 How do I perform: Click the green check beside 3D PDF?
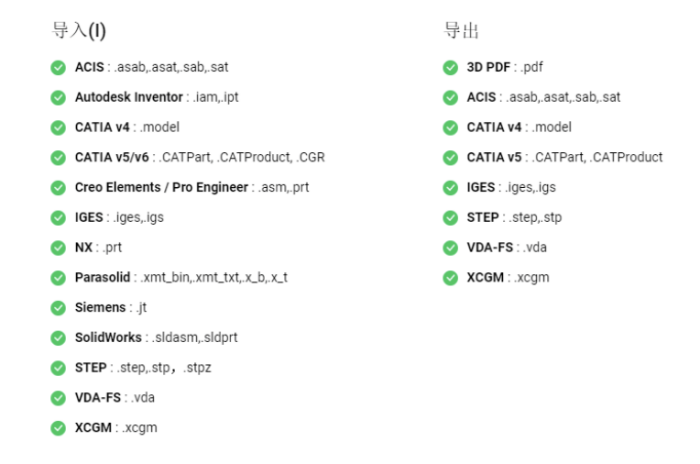(x=450, y=67)
